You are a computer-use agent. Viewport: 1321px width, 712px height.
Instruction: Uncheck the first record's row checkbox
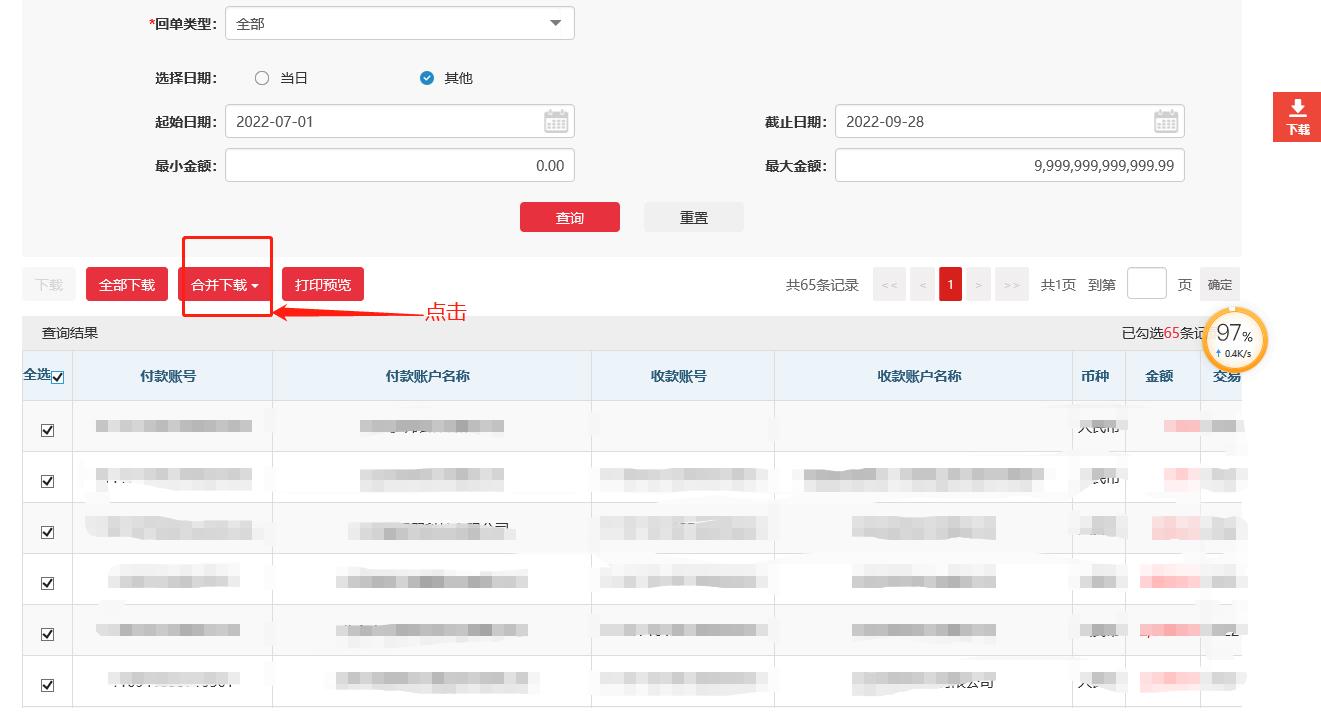pos(47,428)
